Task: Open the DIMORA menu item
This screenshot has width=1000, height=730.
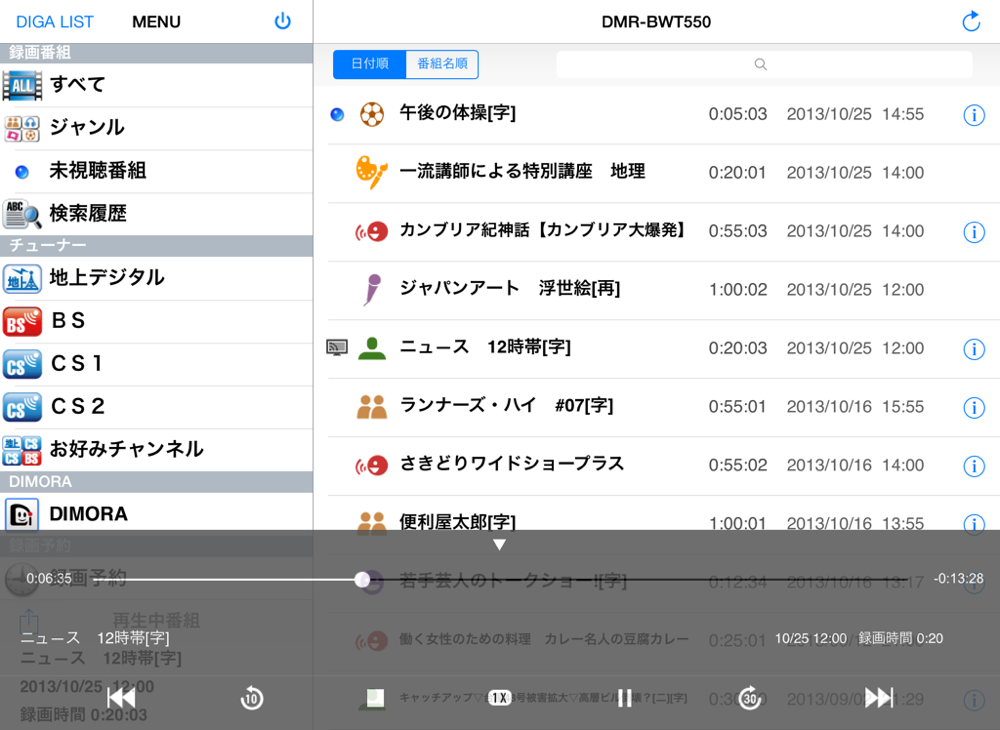Action: [x=156, y=513]
